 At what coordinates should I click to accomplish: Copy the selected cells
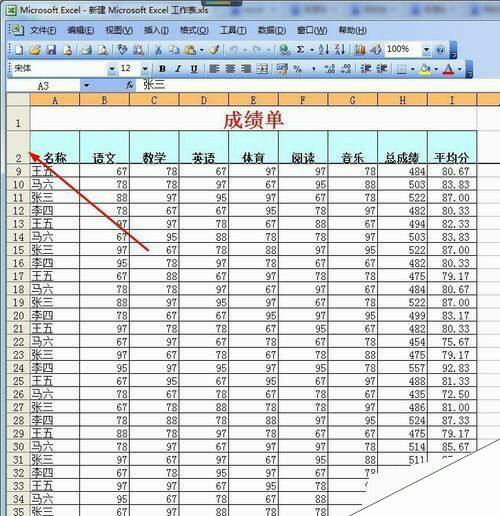tap(174, 50)
